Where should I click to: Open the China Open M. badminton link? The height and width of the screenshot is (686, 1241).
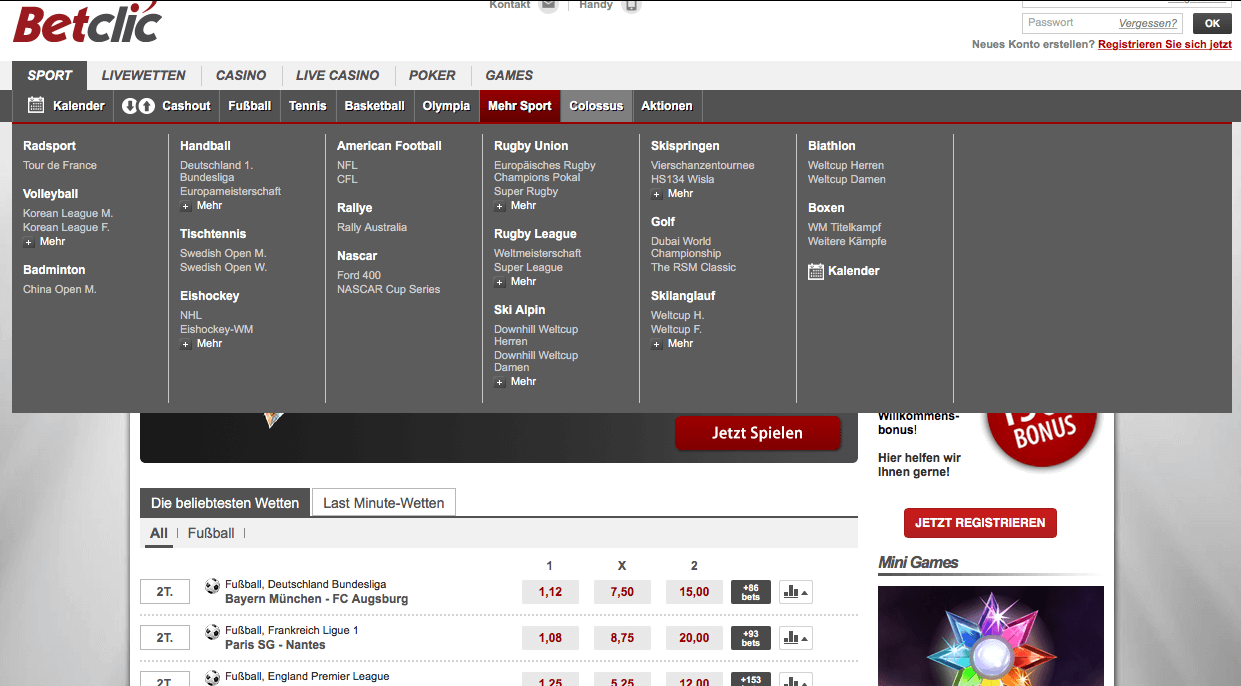pyautogui.click(x=60, y=290)
